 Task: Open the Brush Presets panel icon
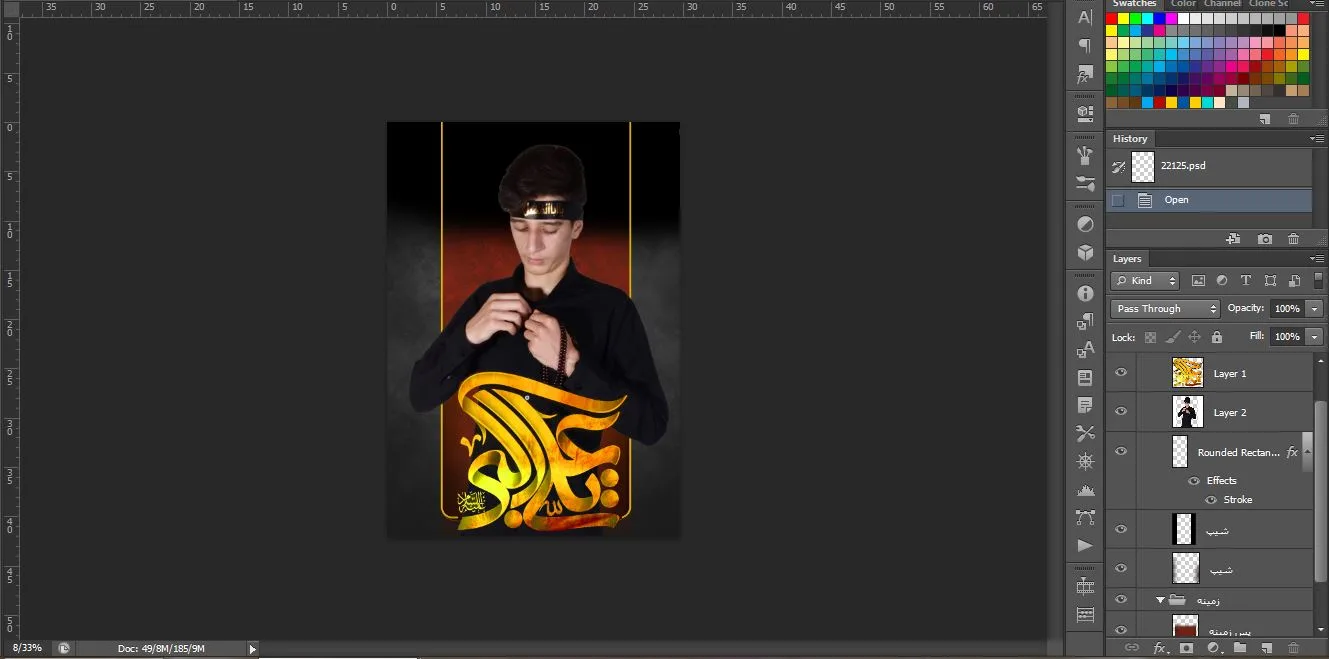(x=1085, y=156)
